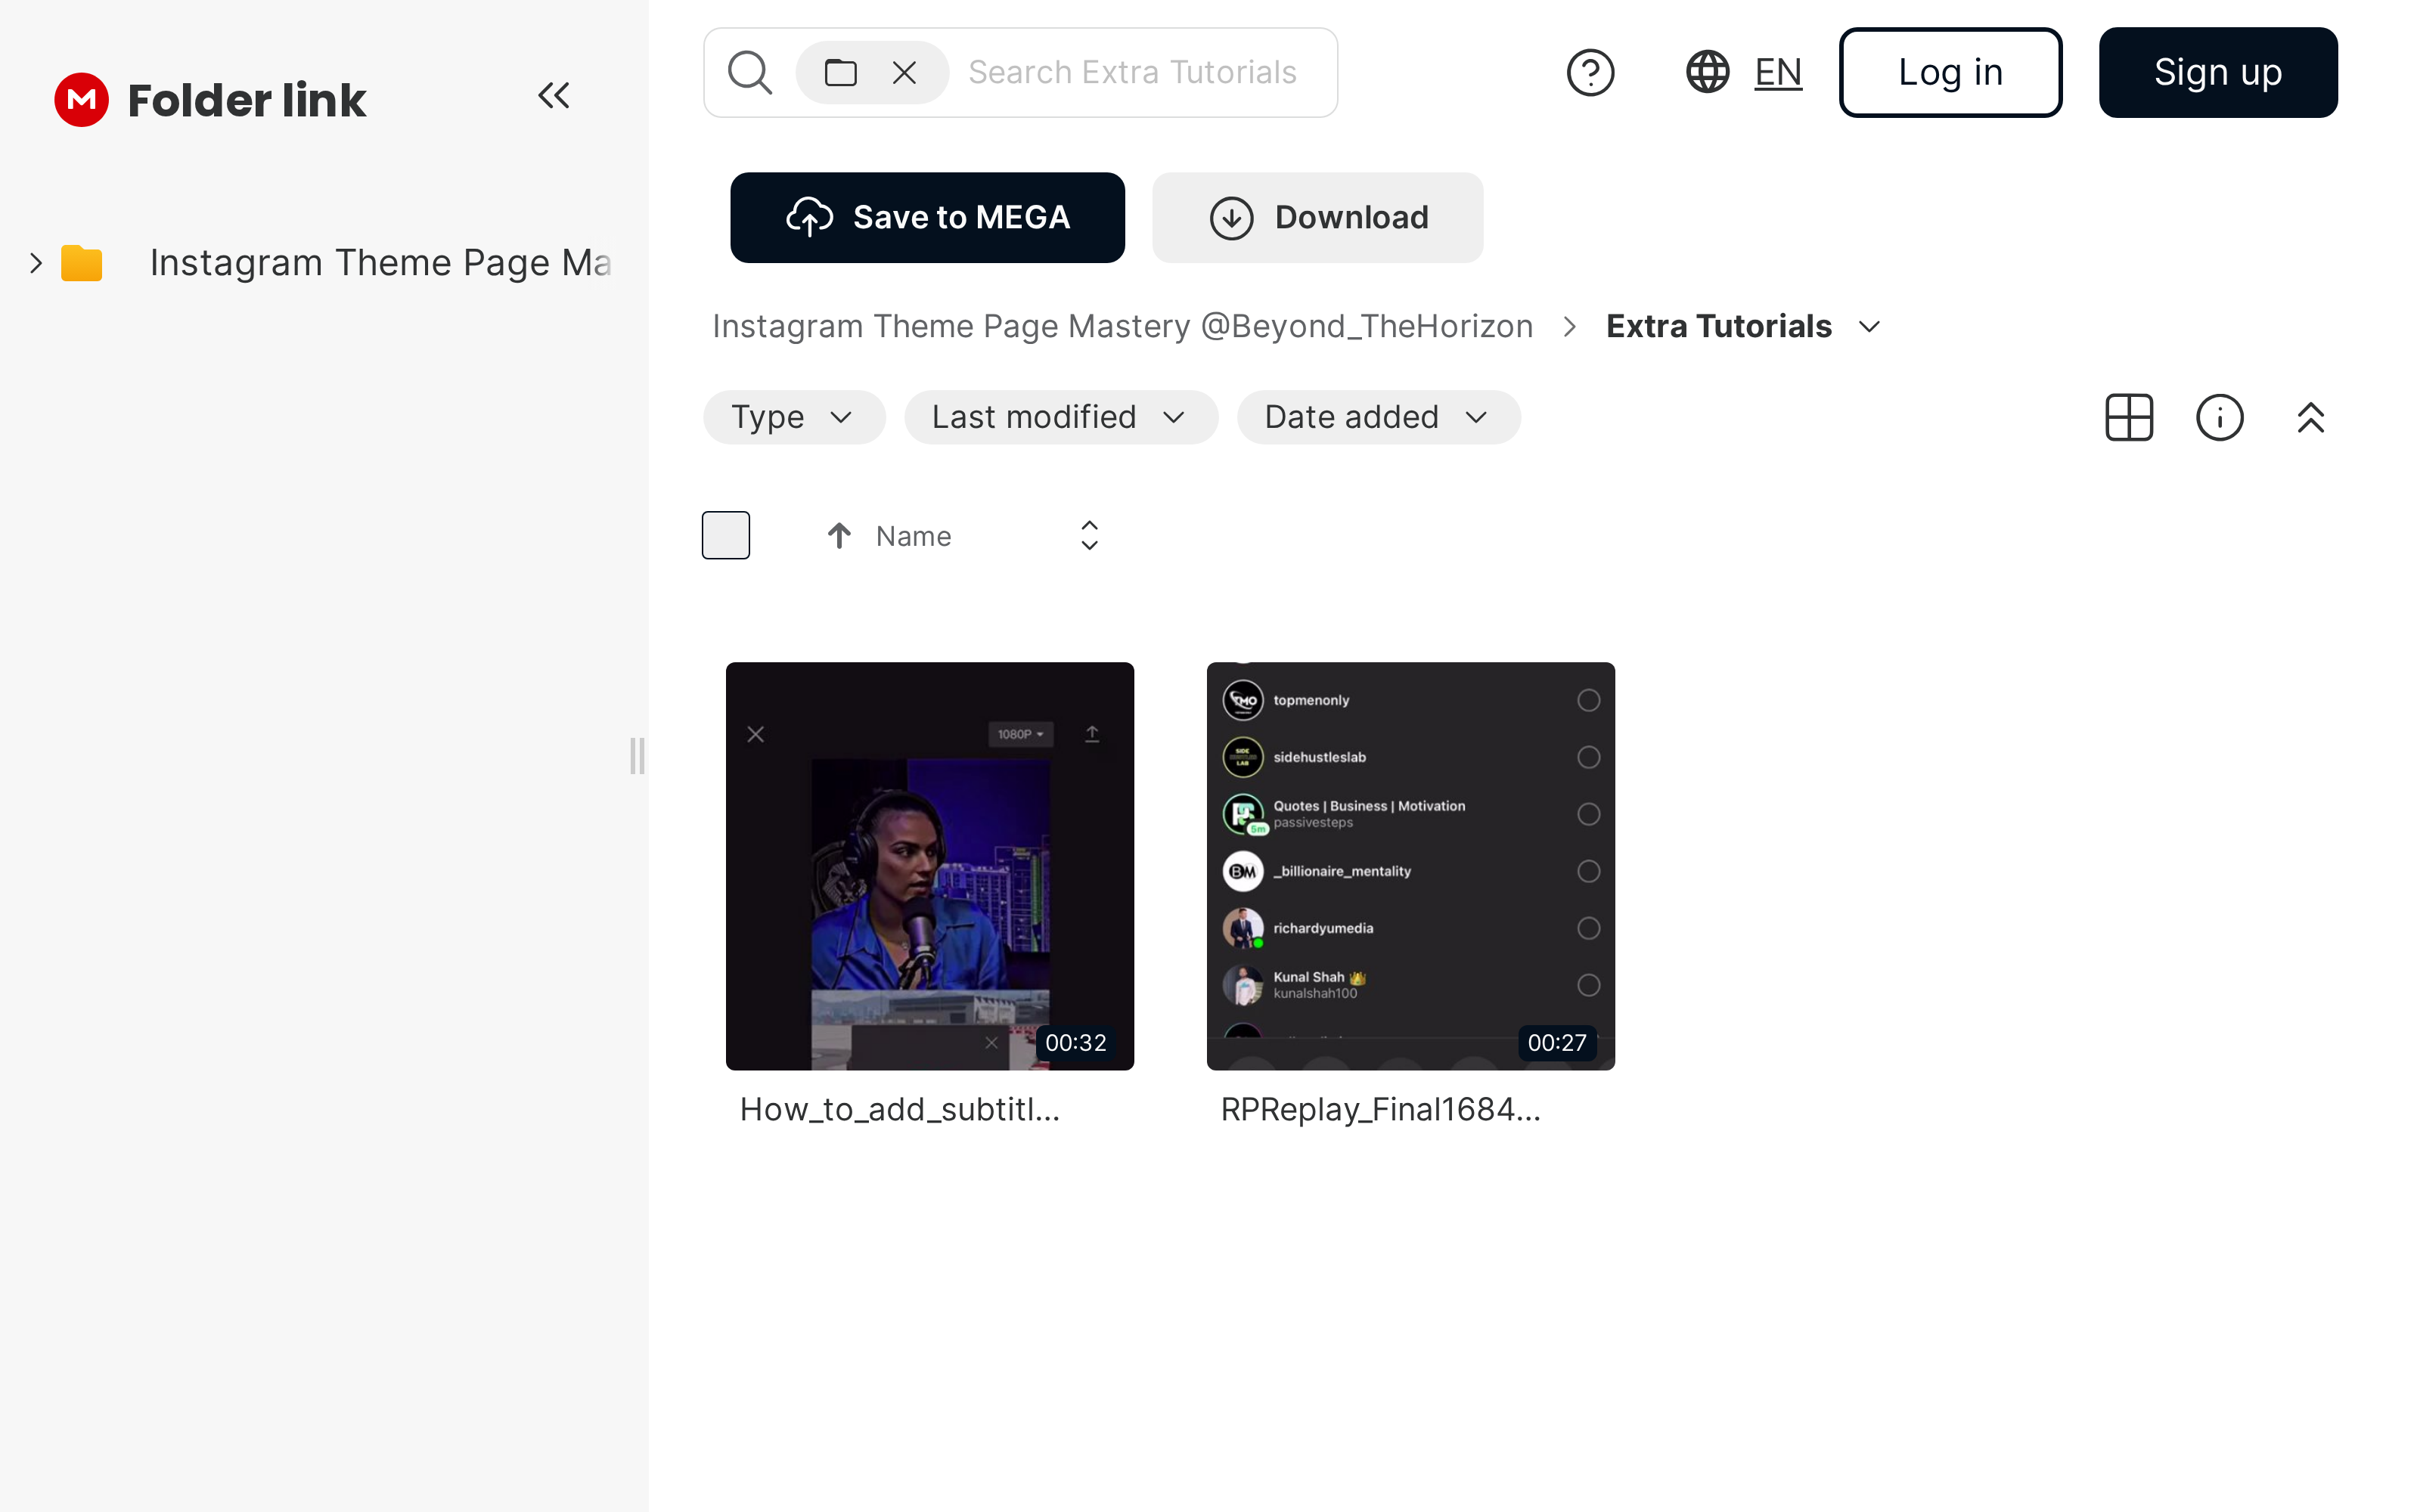Collapse the sidebar with double-chevron icon
The width and height of the screenshot is (2420, 1512).
click(x=553, y=96)
